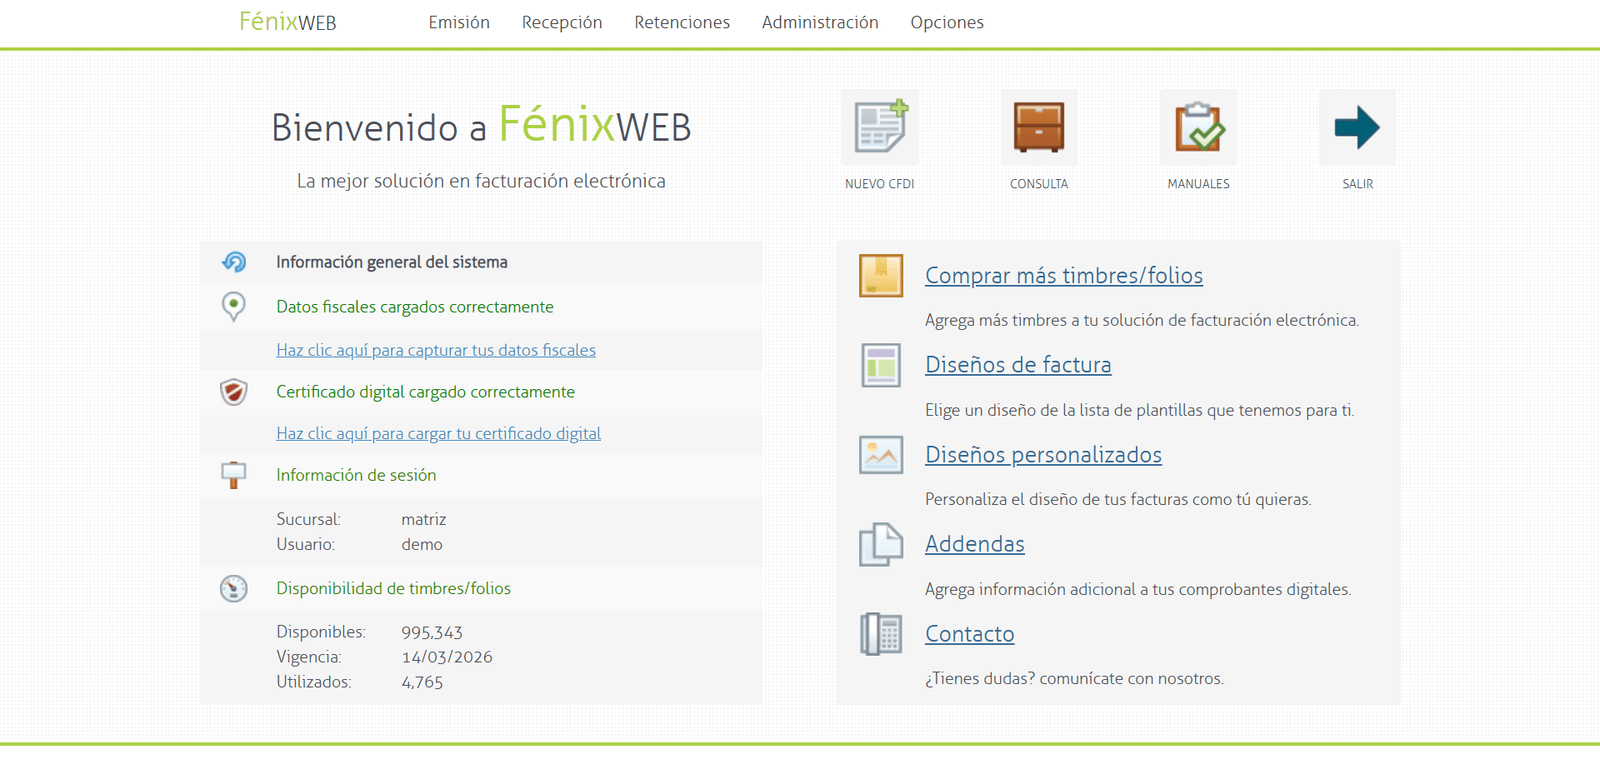Open the Diseños personalizados link
Viewport: 1600px width, 779px height.
(x=1043, y=455)
